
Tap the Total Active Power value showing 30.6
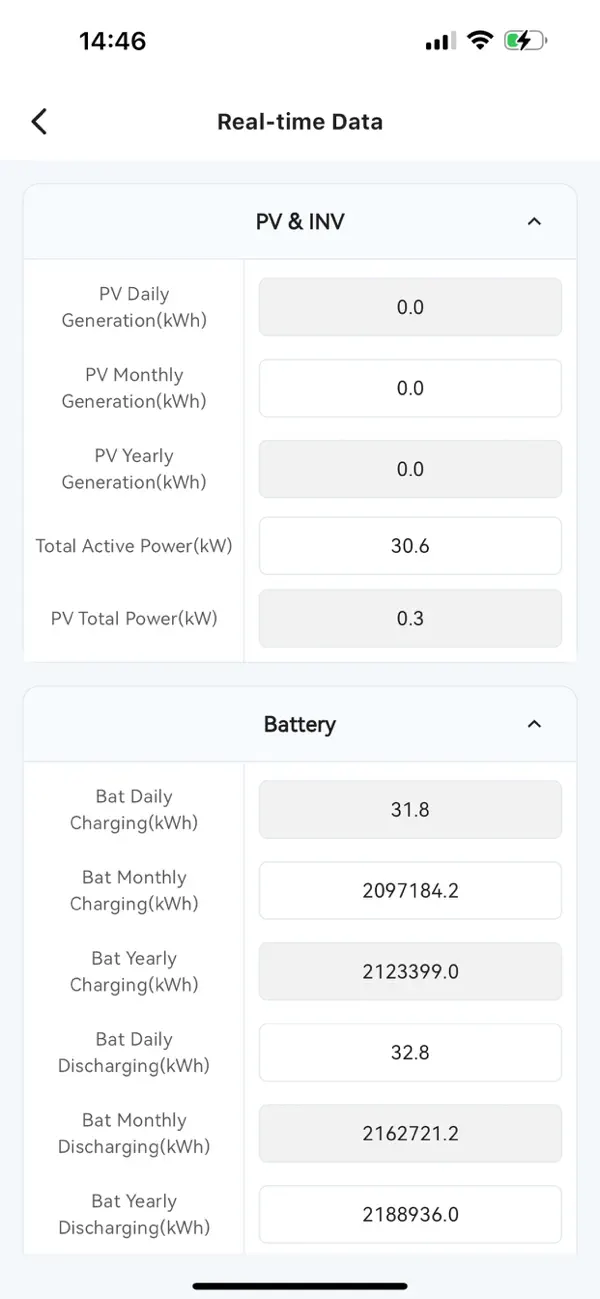410,545
